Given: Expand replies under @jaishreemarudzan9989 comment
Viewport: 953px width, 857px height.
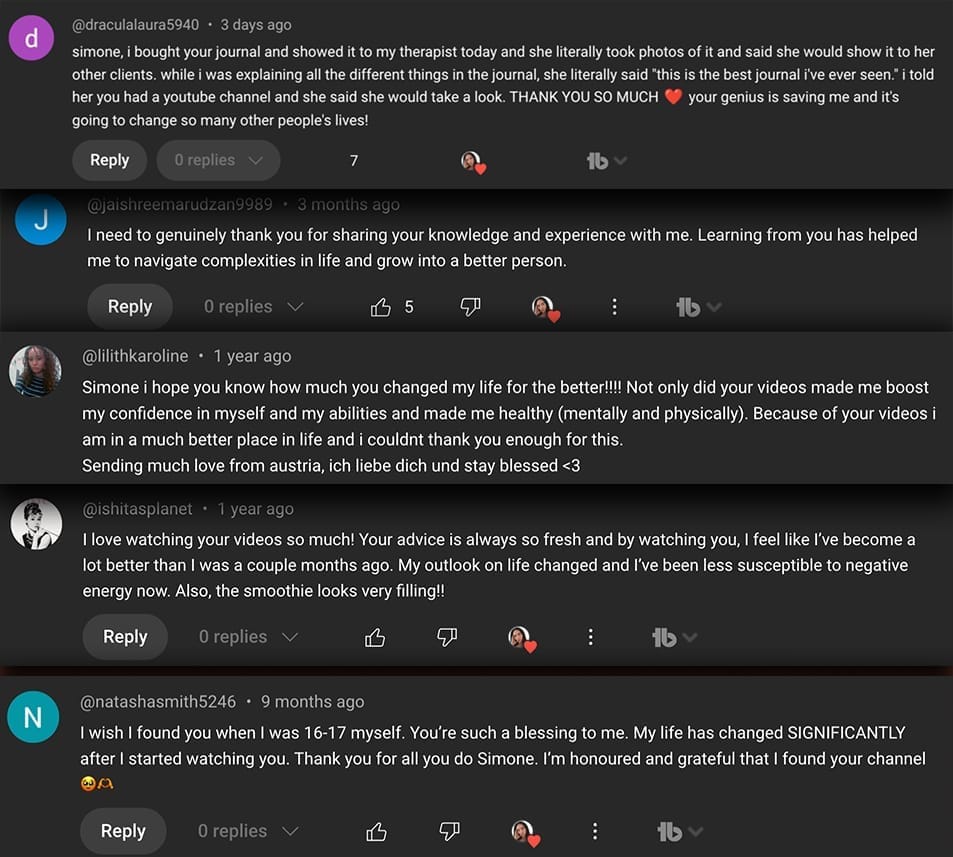Looking at the screenshot, I should (x=253, y=307).
